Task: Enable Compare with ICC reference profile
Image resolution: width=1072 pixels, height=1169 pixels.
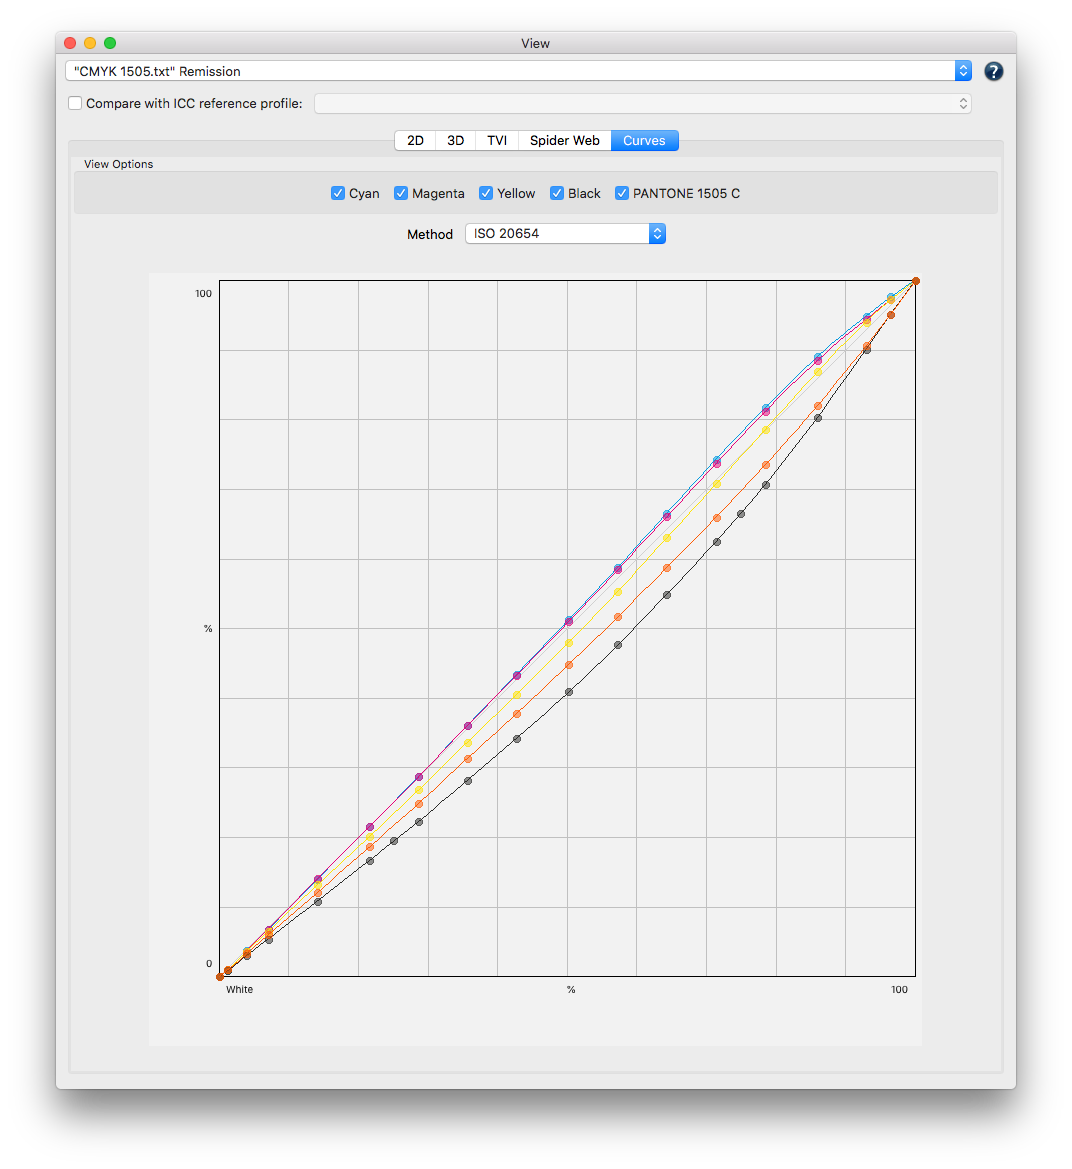Action: pos(75,103)
